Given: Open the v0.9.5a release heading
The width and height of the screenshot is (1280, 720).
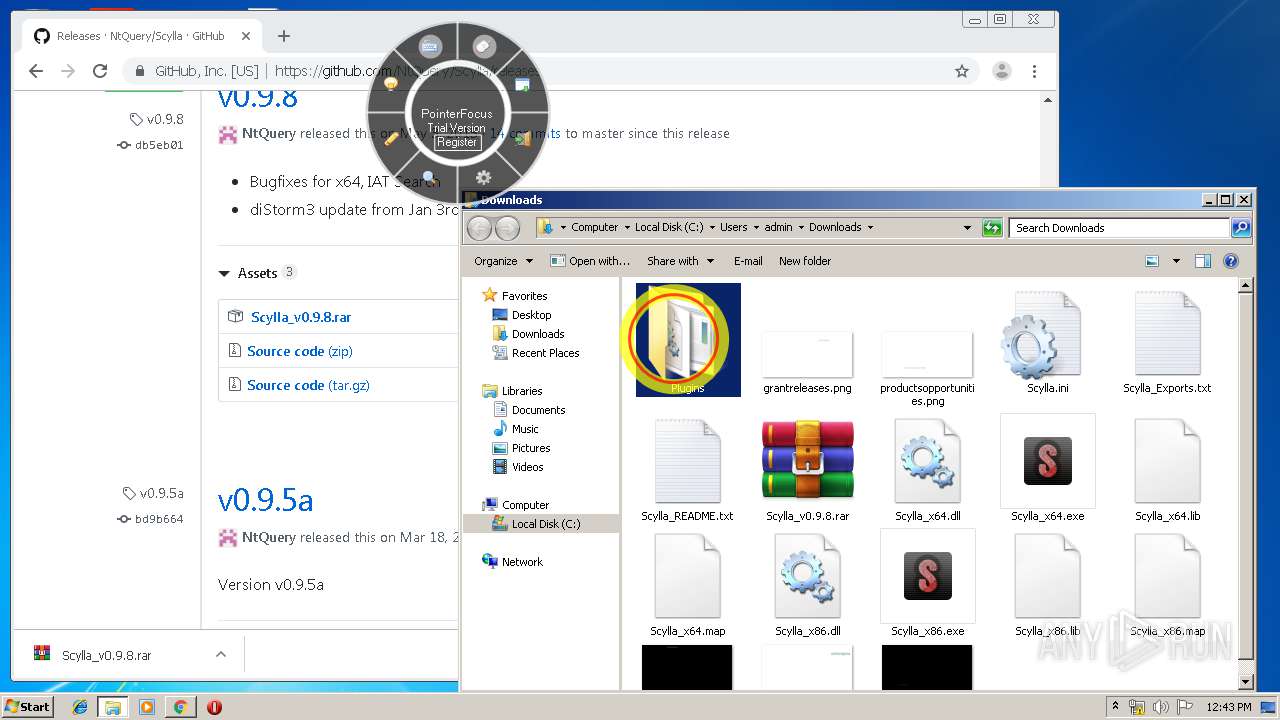Looking at the screenshot, I should [265, 499].
